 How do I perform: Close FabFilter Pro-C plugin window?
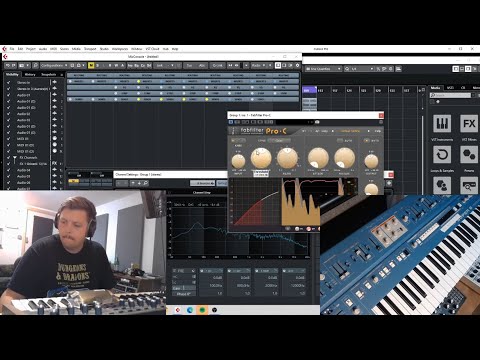(381, 115)
